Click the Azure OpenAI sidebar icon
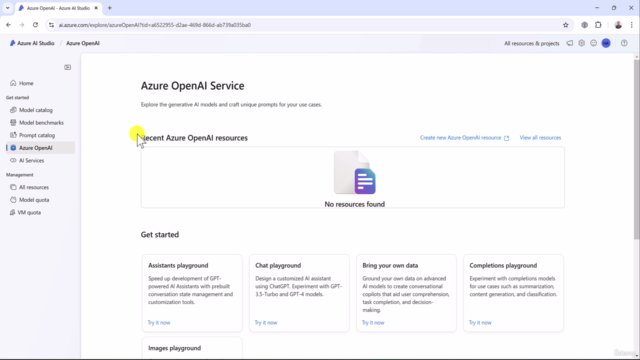This screenshot has height=360, width=640. pos(13,148)
